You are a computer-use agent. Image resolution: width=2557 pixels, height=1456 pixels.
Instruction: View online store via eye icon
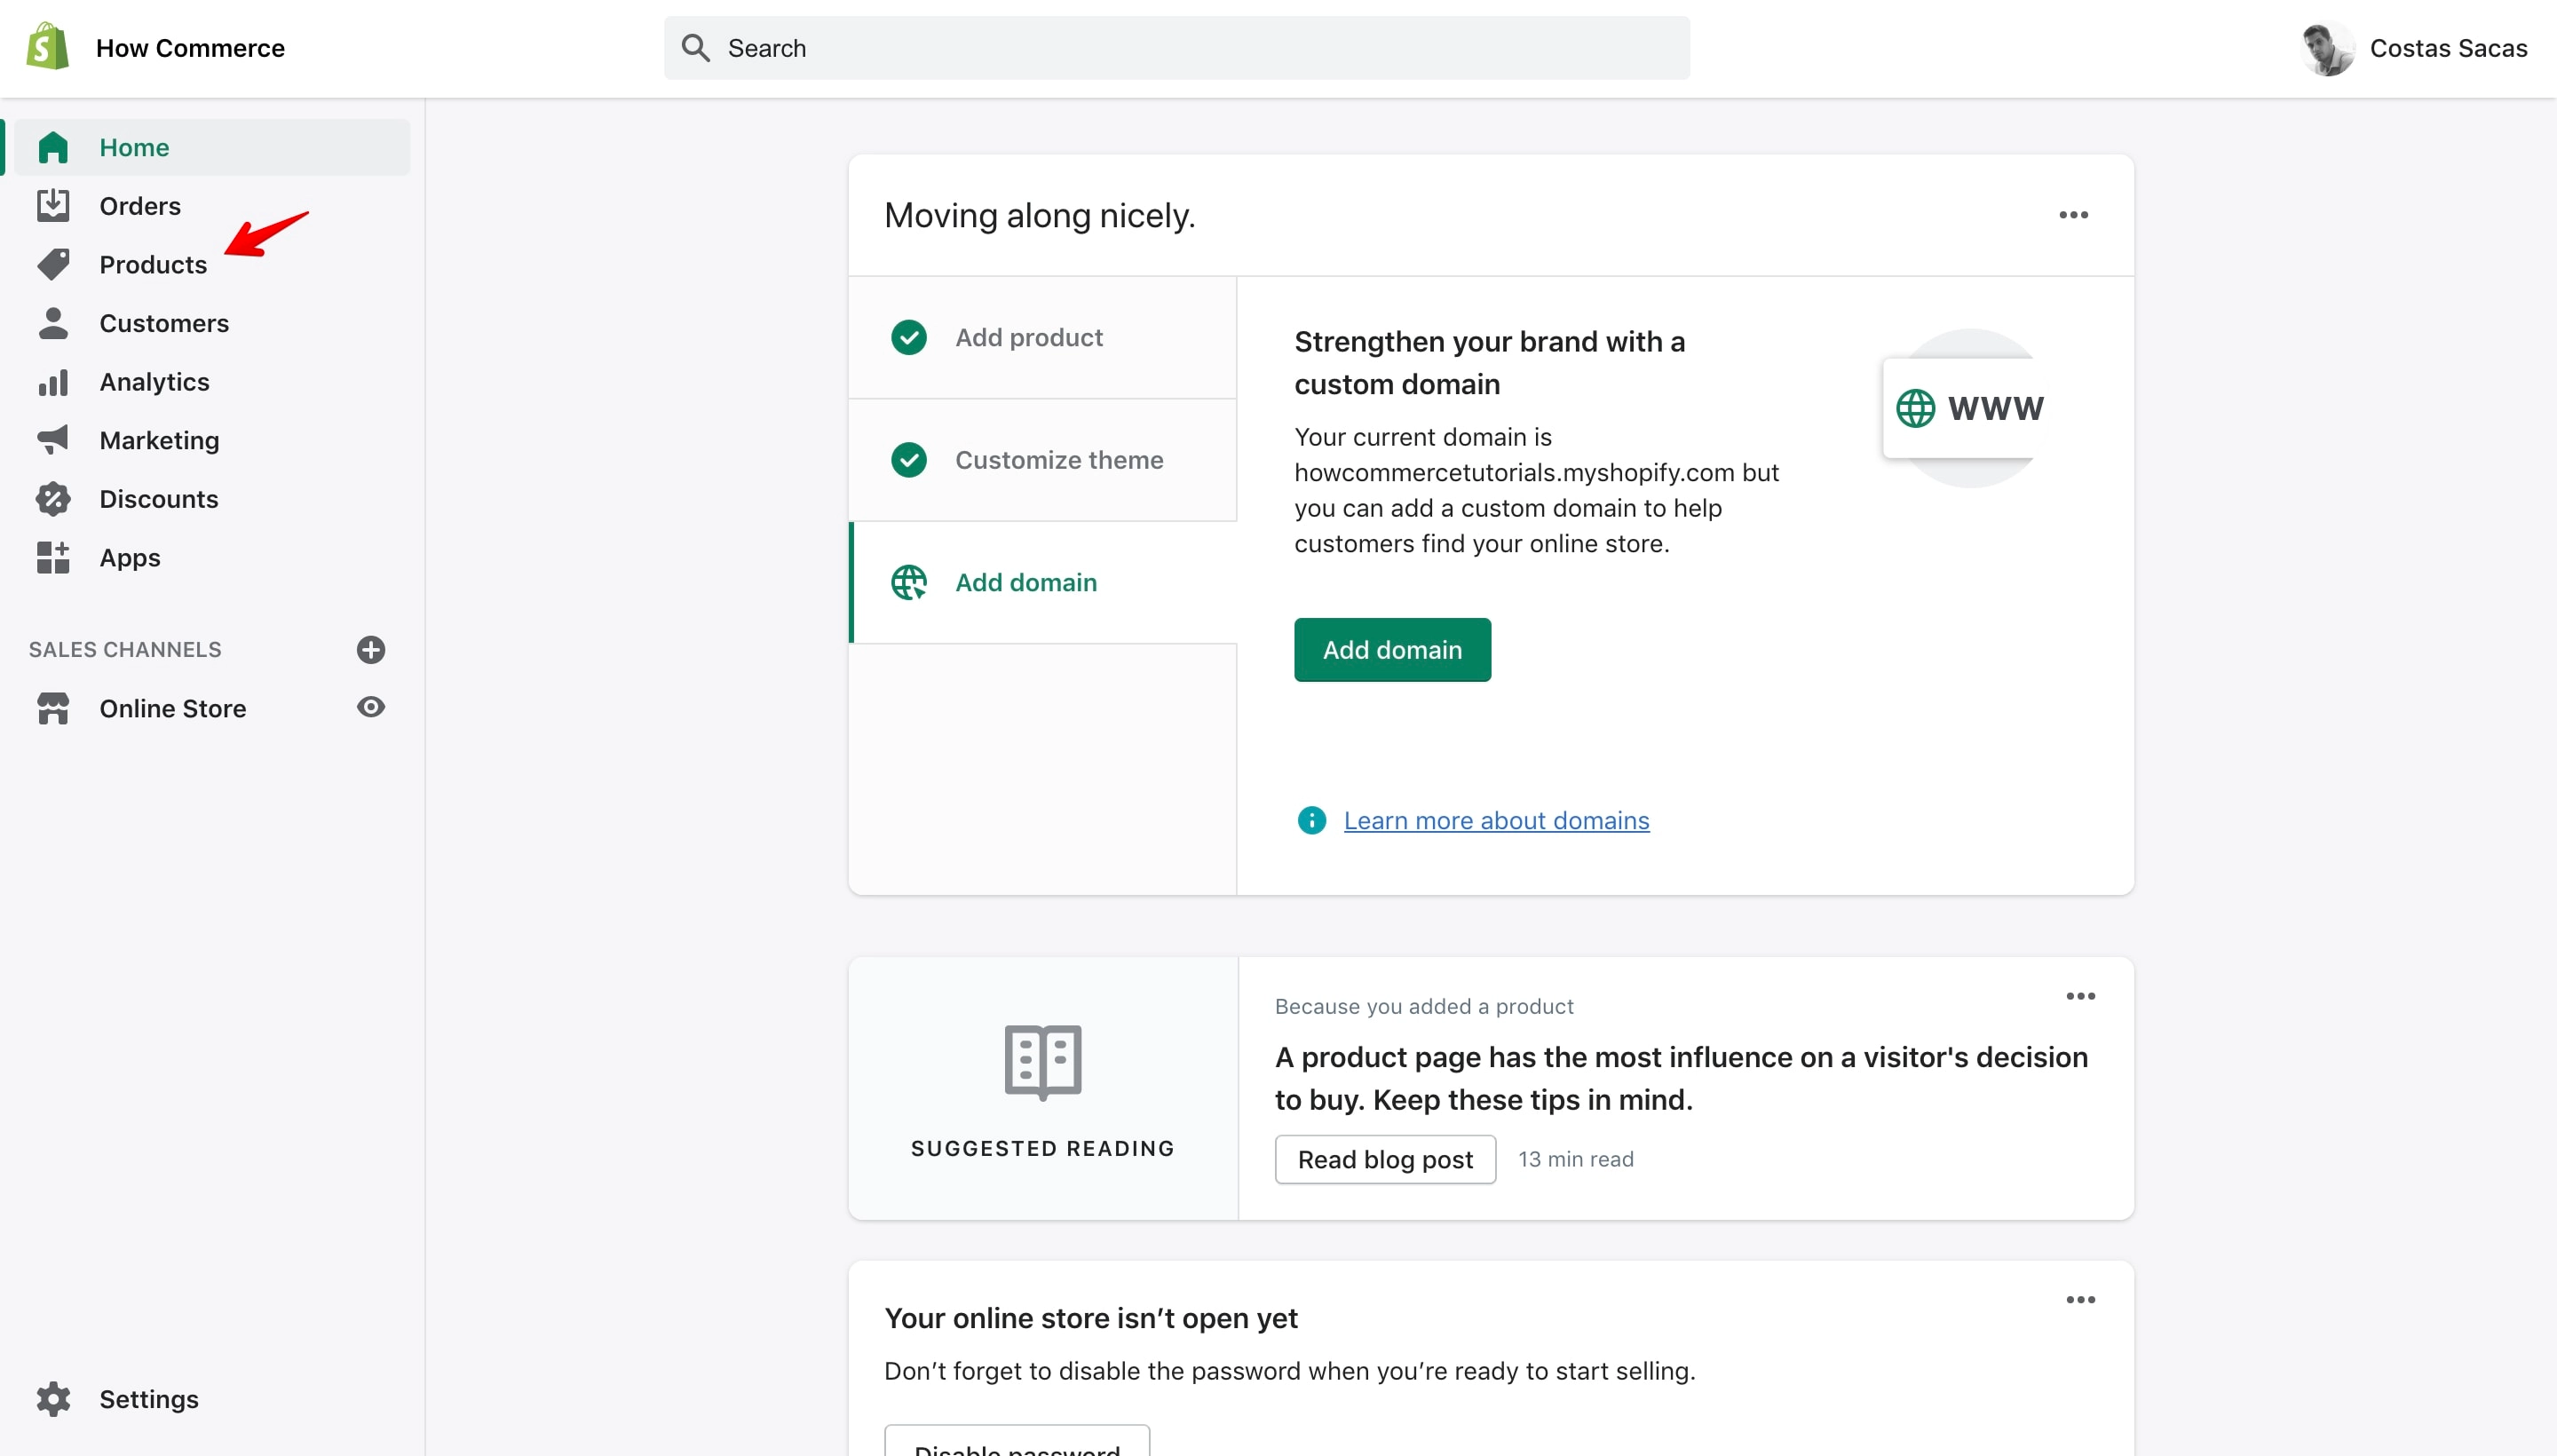[x=371, y=707]
